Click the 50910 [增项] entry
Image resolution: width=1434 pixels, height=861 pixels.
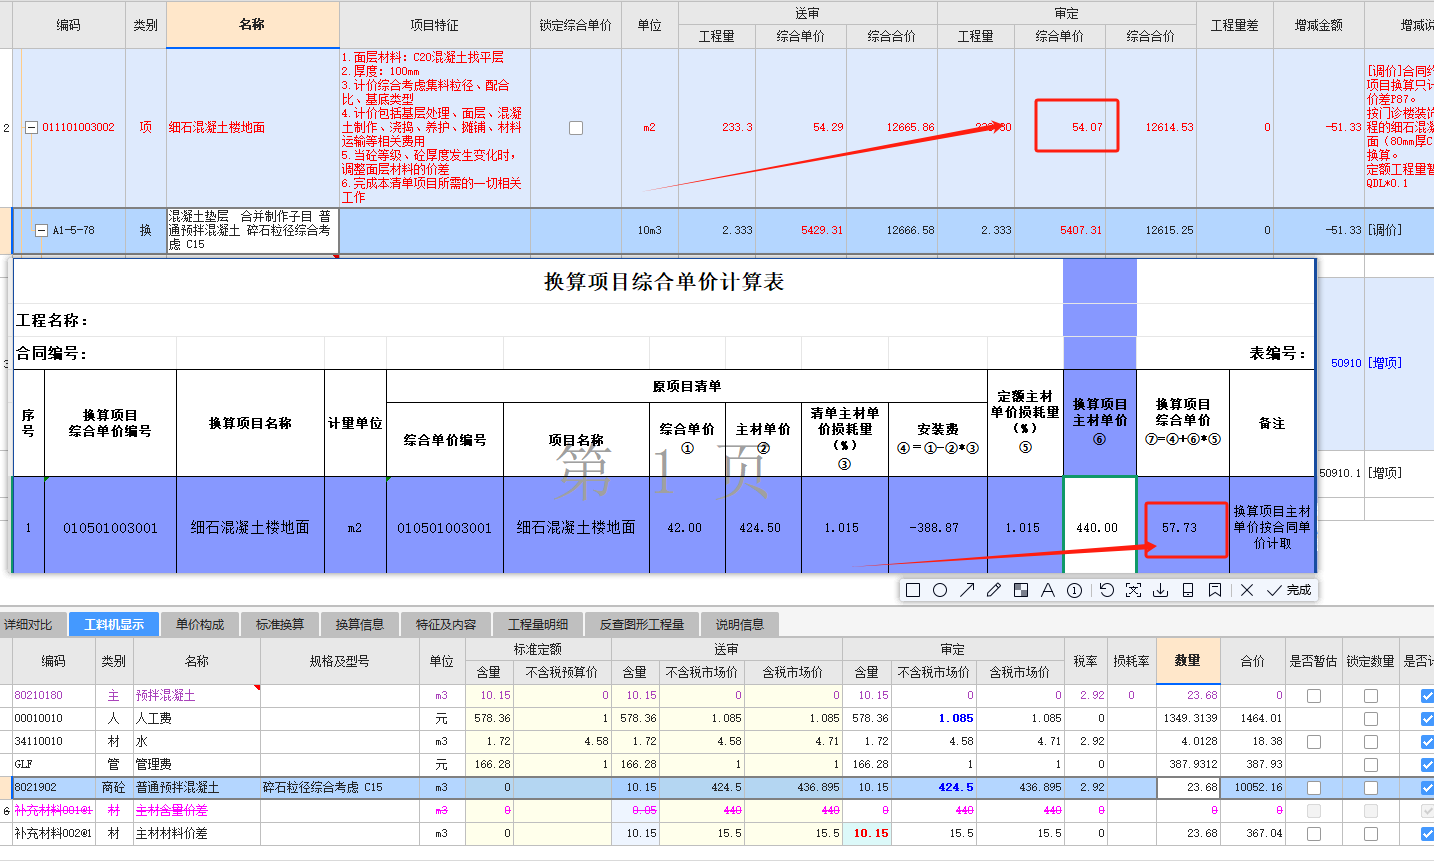1366,363
